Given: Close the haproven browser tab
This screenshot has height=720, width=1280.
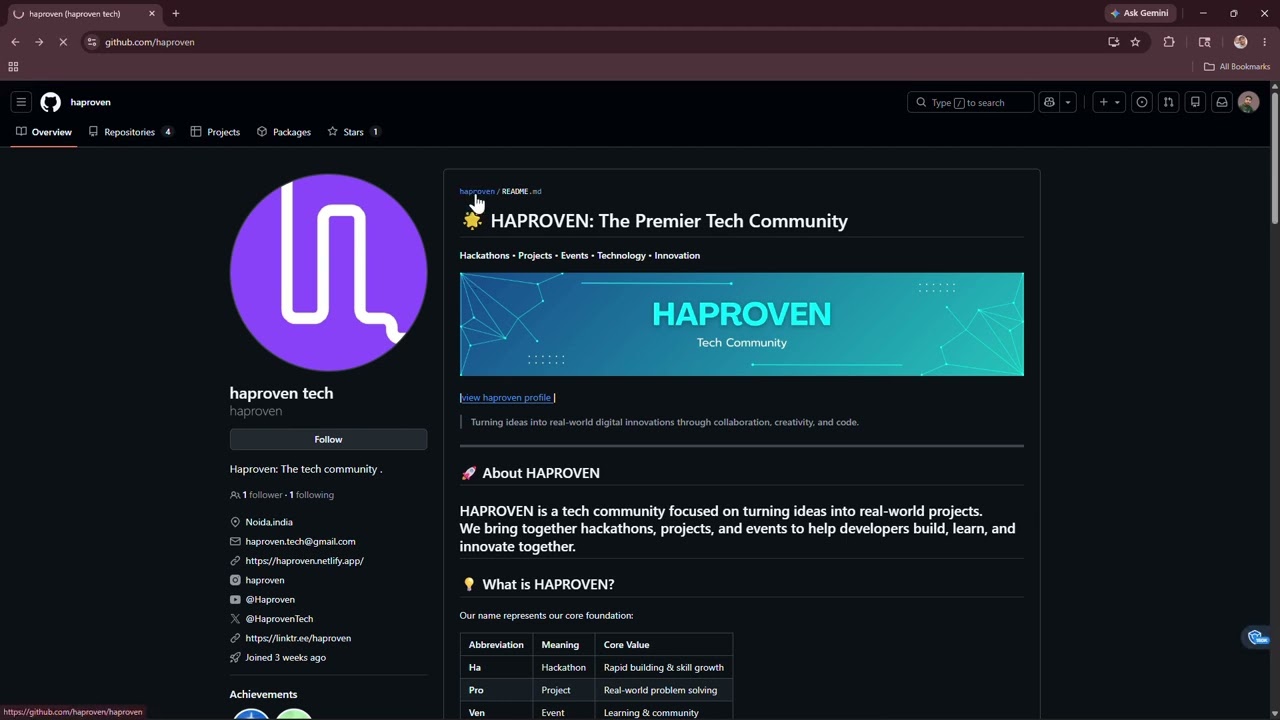Looking at the screenshot, I should (x=152, y=13).
